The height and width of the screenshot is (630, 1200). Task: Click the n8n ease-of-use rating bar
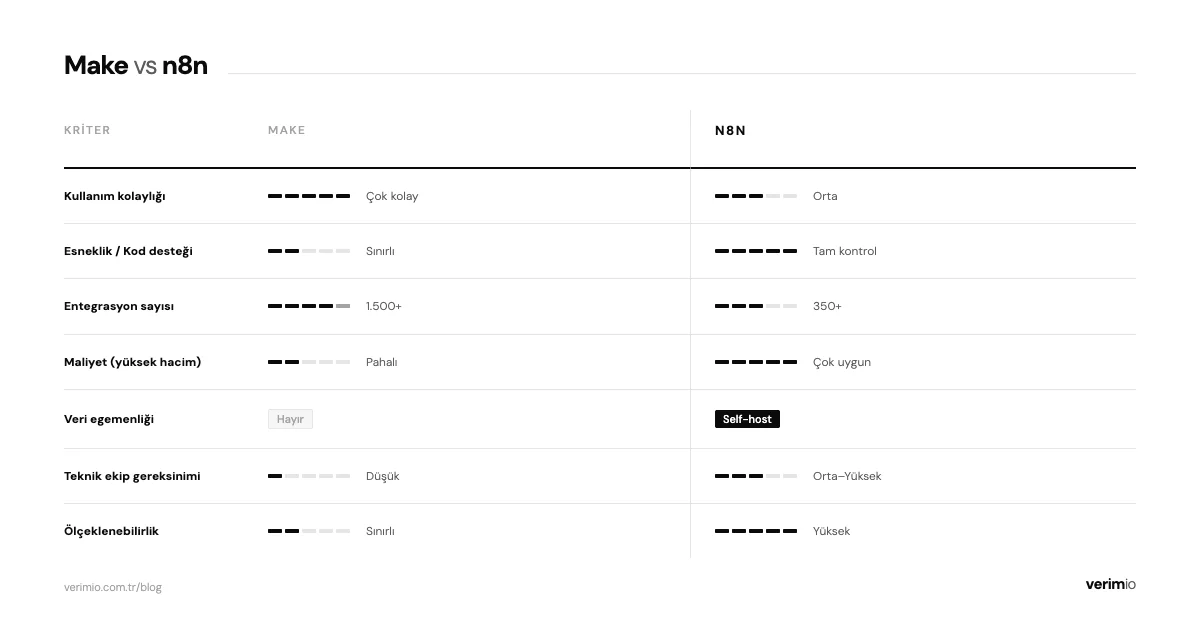coord(756,196)
